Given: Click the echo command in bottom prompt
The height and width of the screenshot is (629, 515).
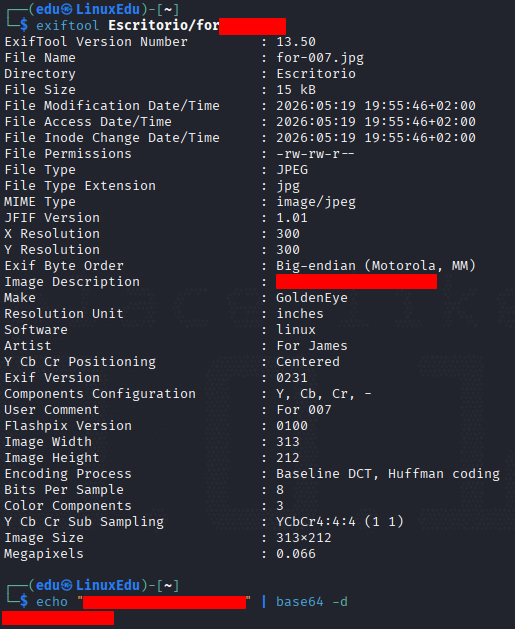Looking at the screenshot, I should 52,602.
